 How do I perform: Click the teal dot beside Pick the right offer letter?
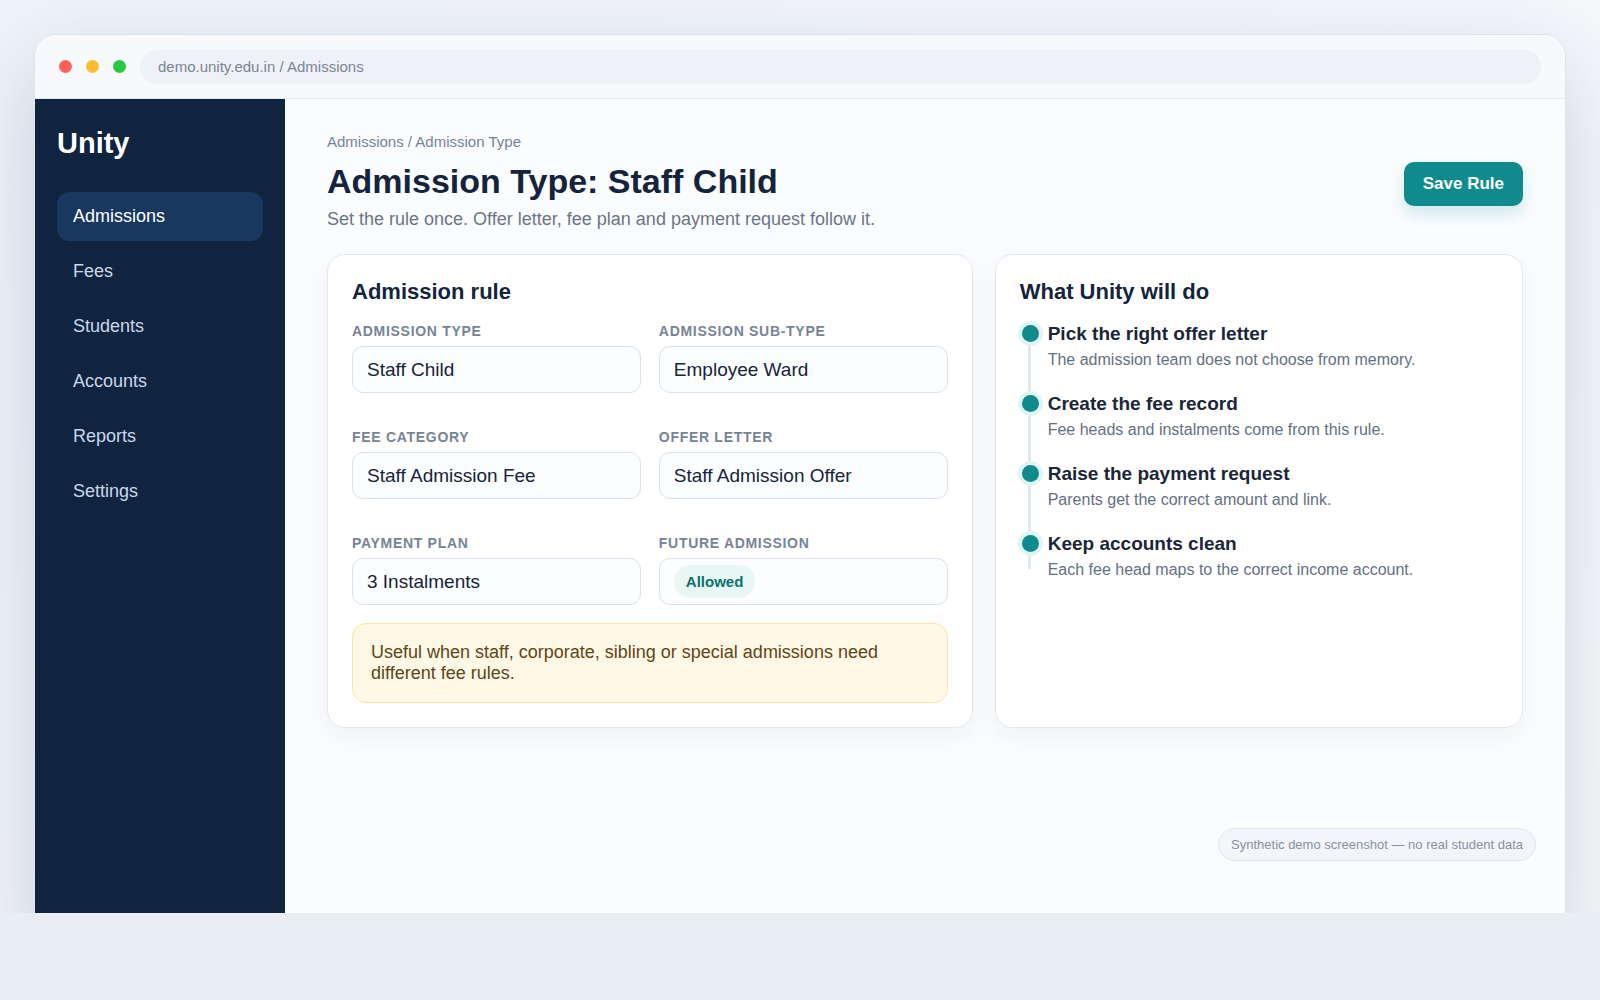tap(1030, 334)
